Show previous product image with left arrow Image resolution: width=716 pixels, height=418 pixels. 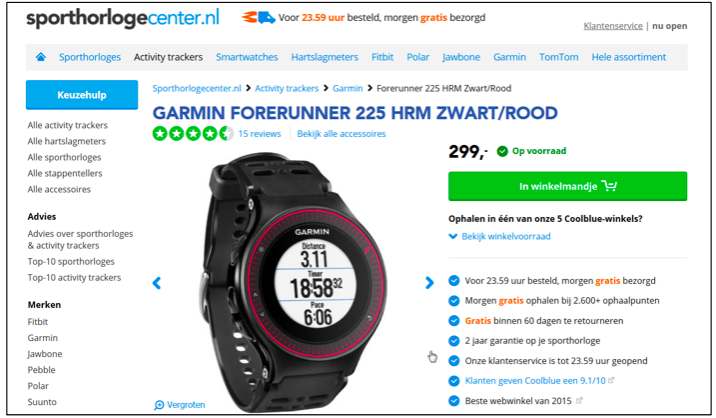[x=157, y=283]
